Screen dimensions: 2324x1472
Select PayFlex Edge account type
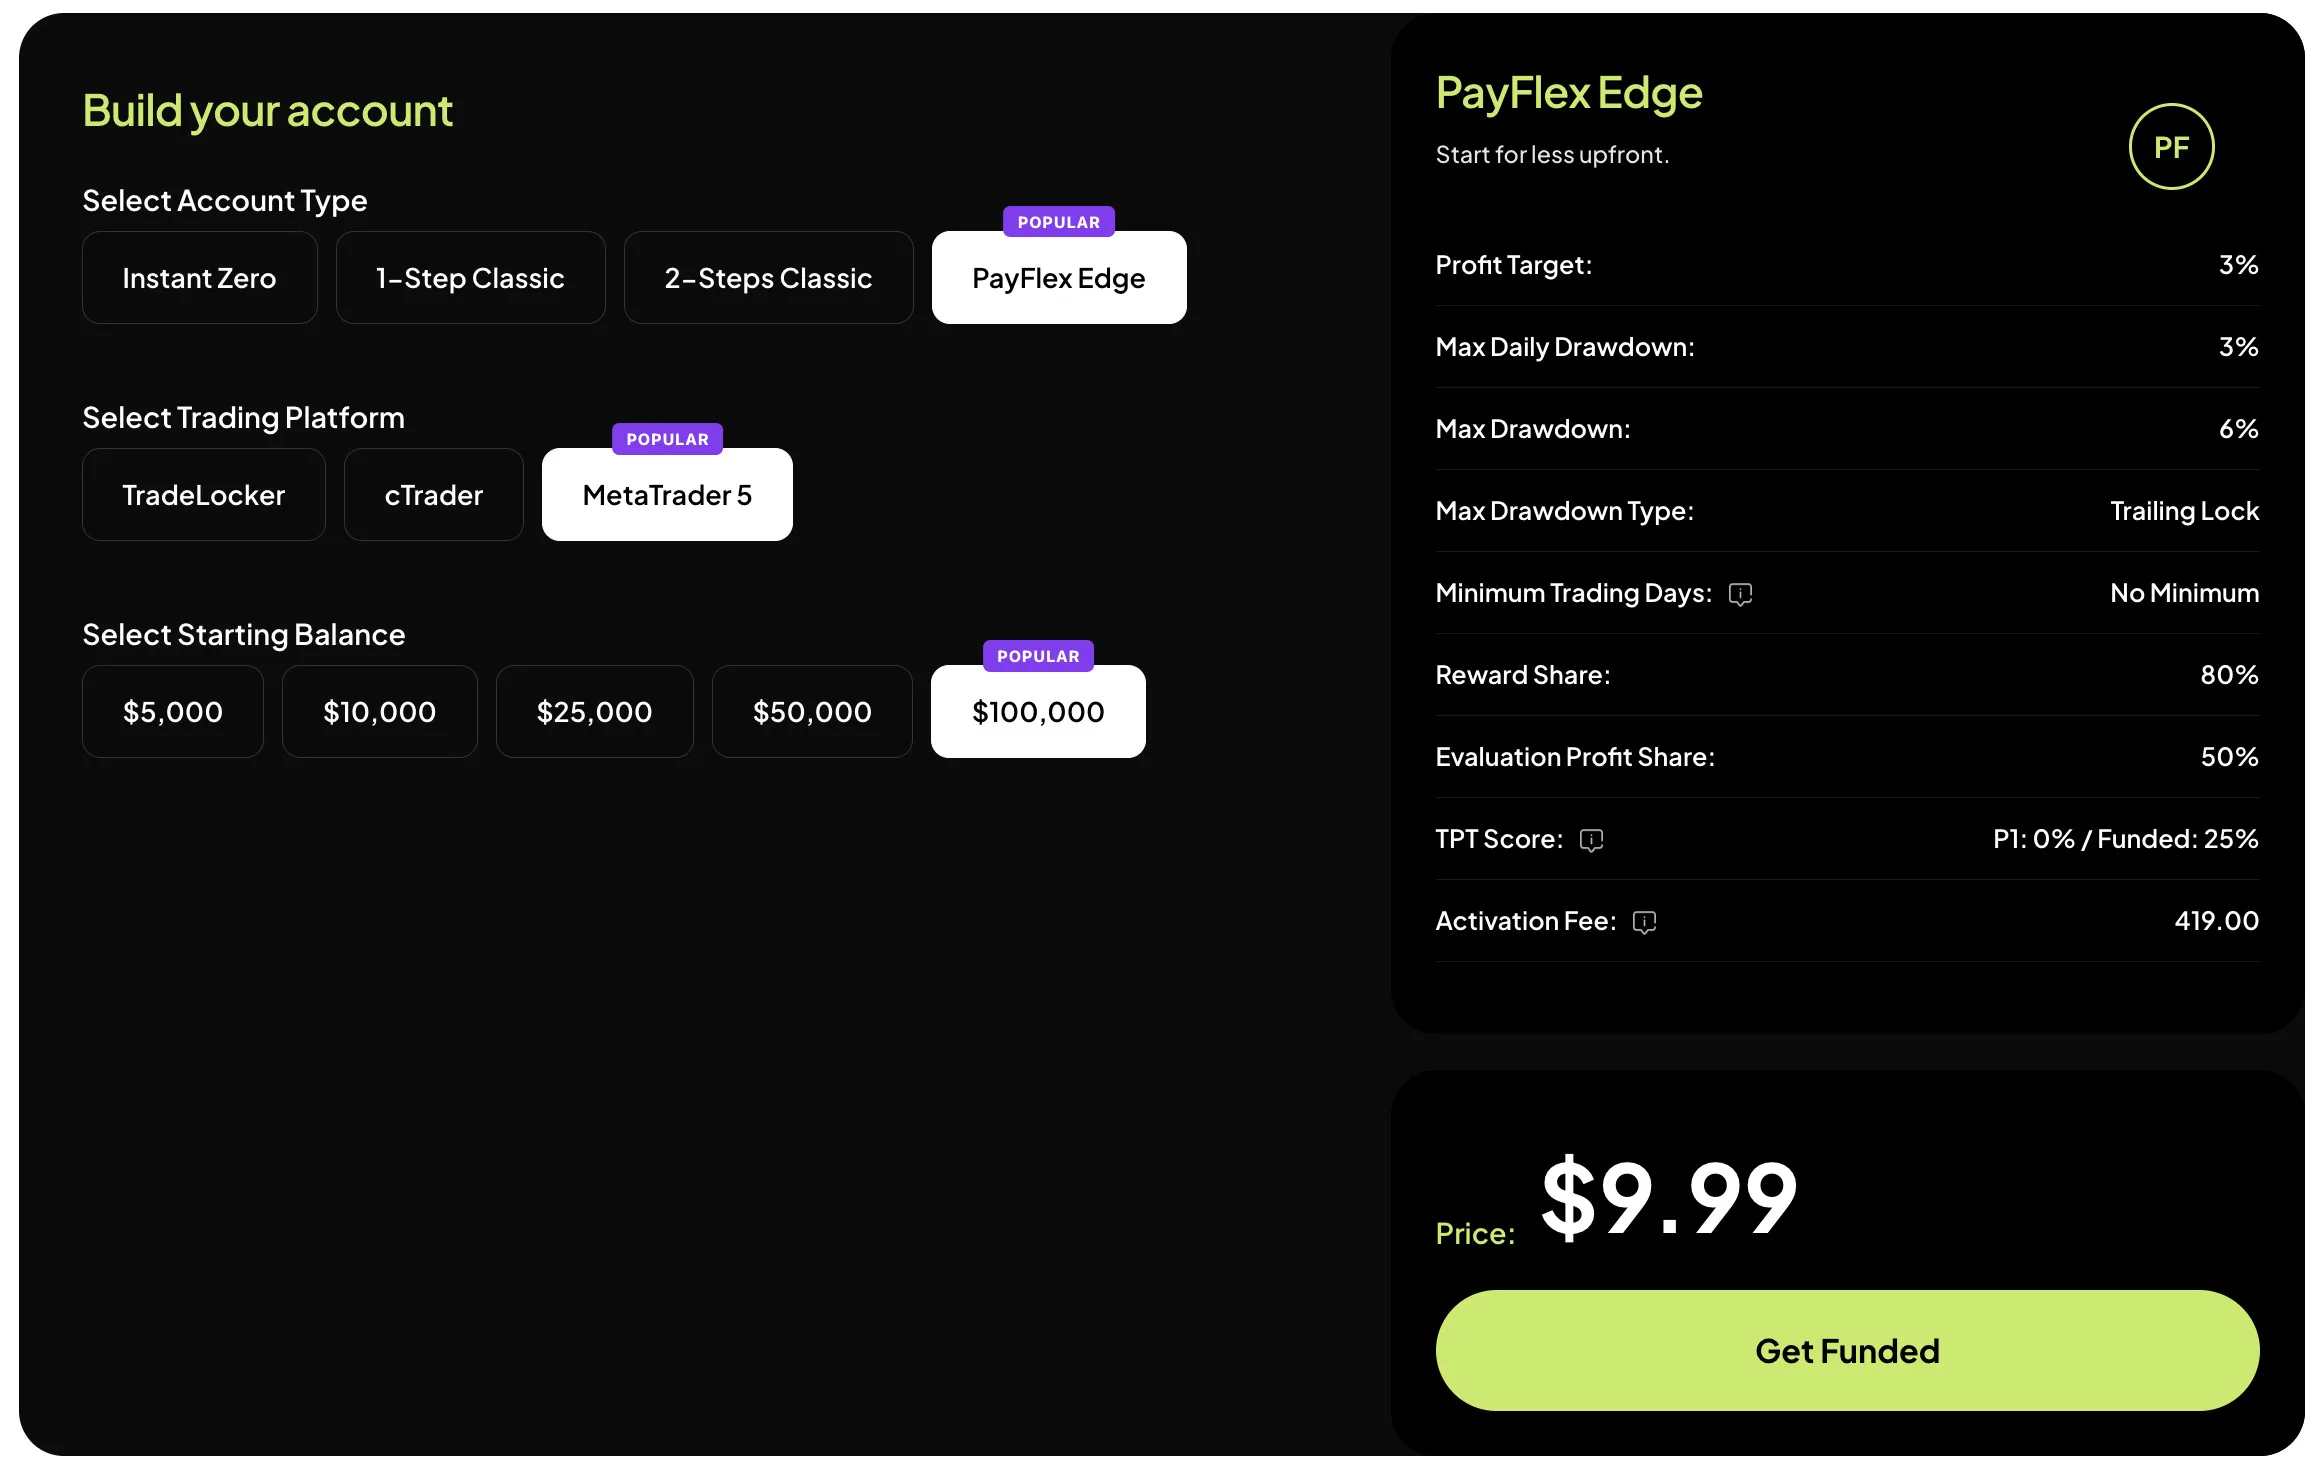pyautogui.click(x=1059, y=278)
